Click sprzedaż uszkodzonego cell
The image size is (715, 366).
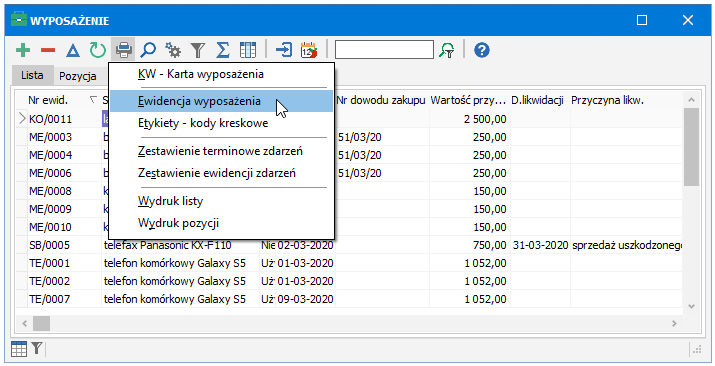[626, 245]
